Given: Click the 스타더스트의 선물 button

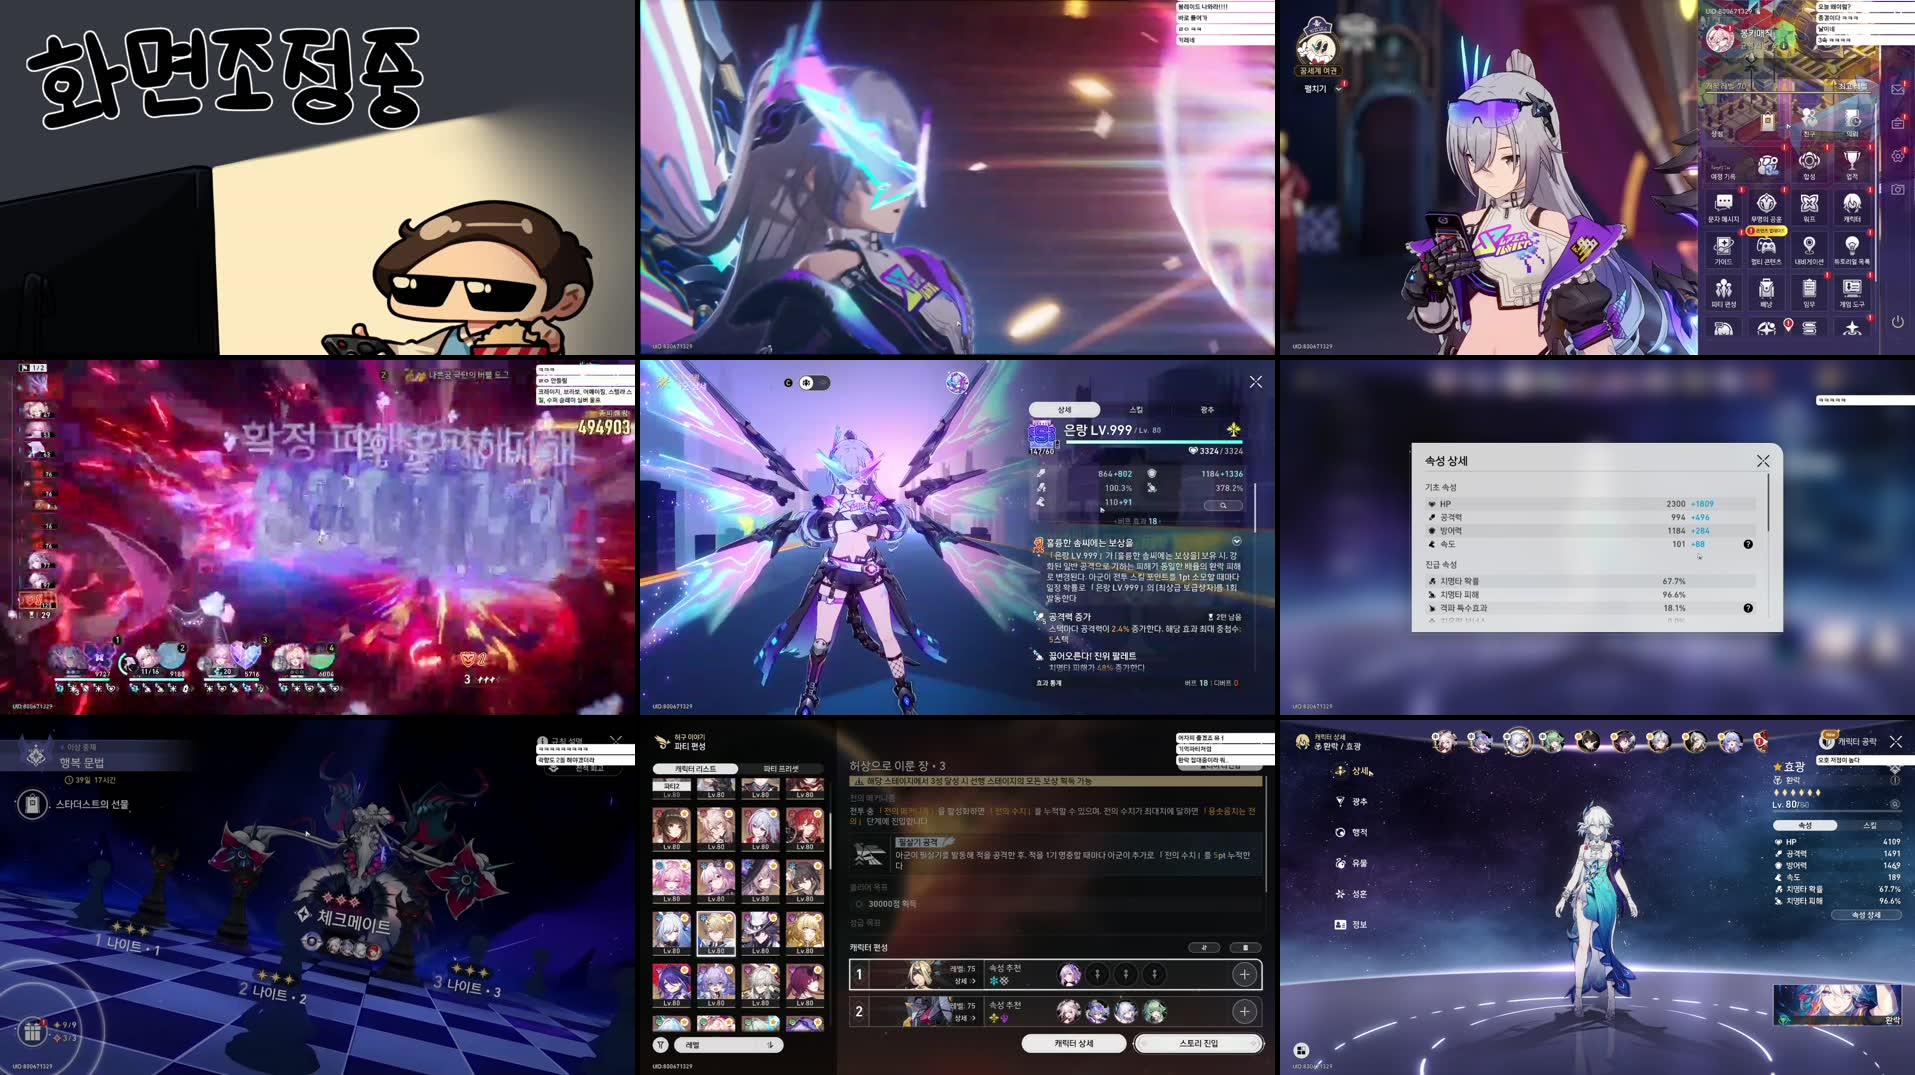Looking at the screenshot, I should 74,804.
